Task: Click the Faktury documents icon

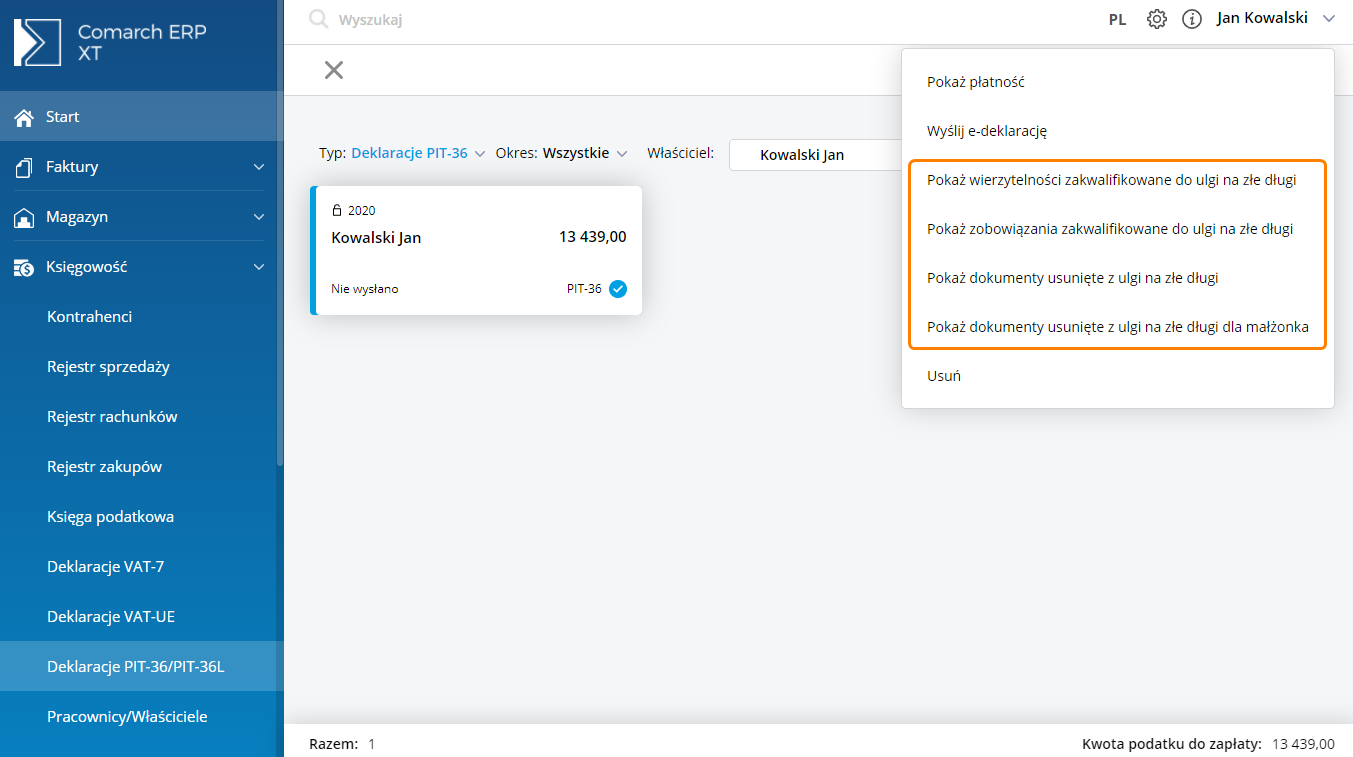Action: tap(24, 167)
